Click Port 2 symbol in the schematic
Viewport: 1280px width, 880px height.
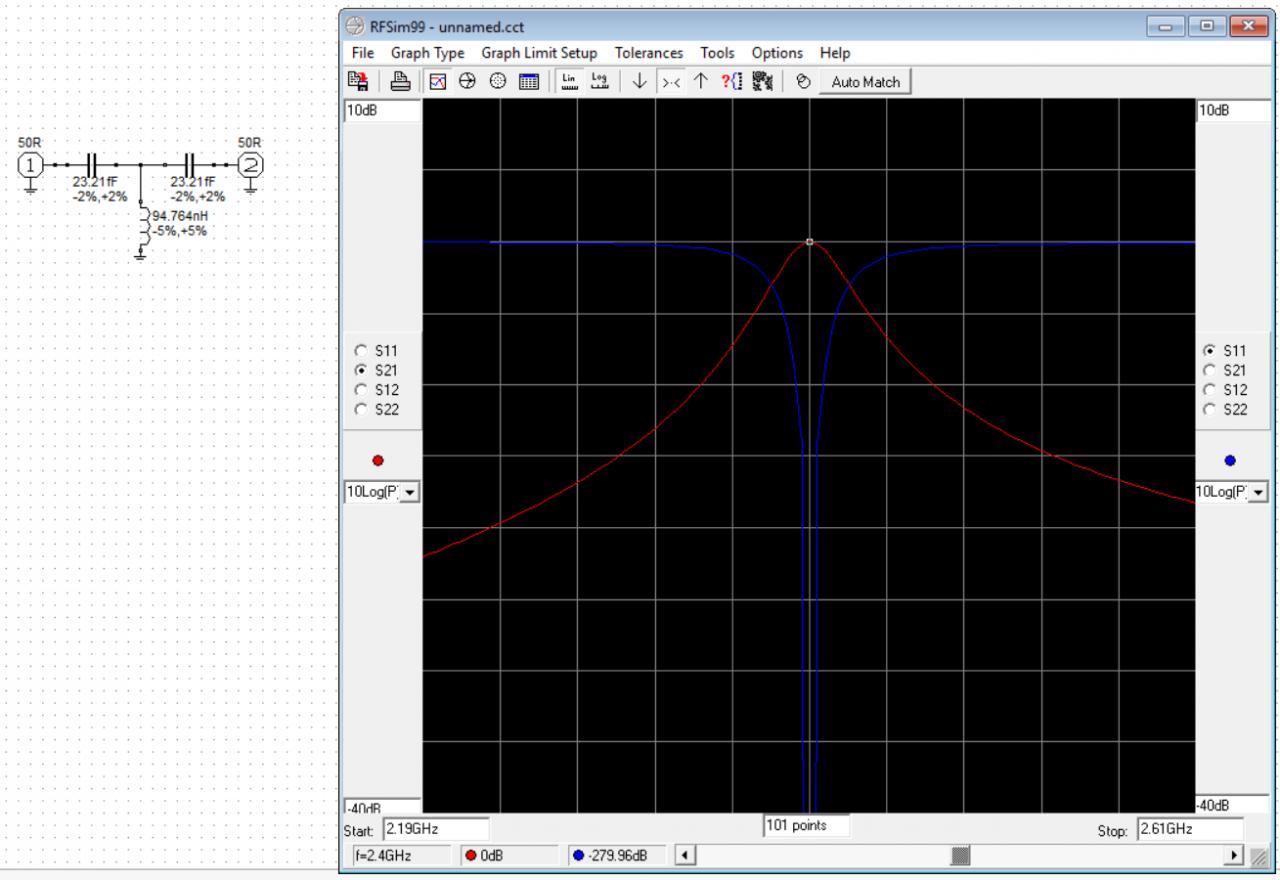(252, 165)
